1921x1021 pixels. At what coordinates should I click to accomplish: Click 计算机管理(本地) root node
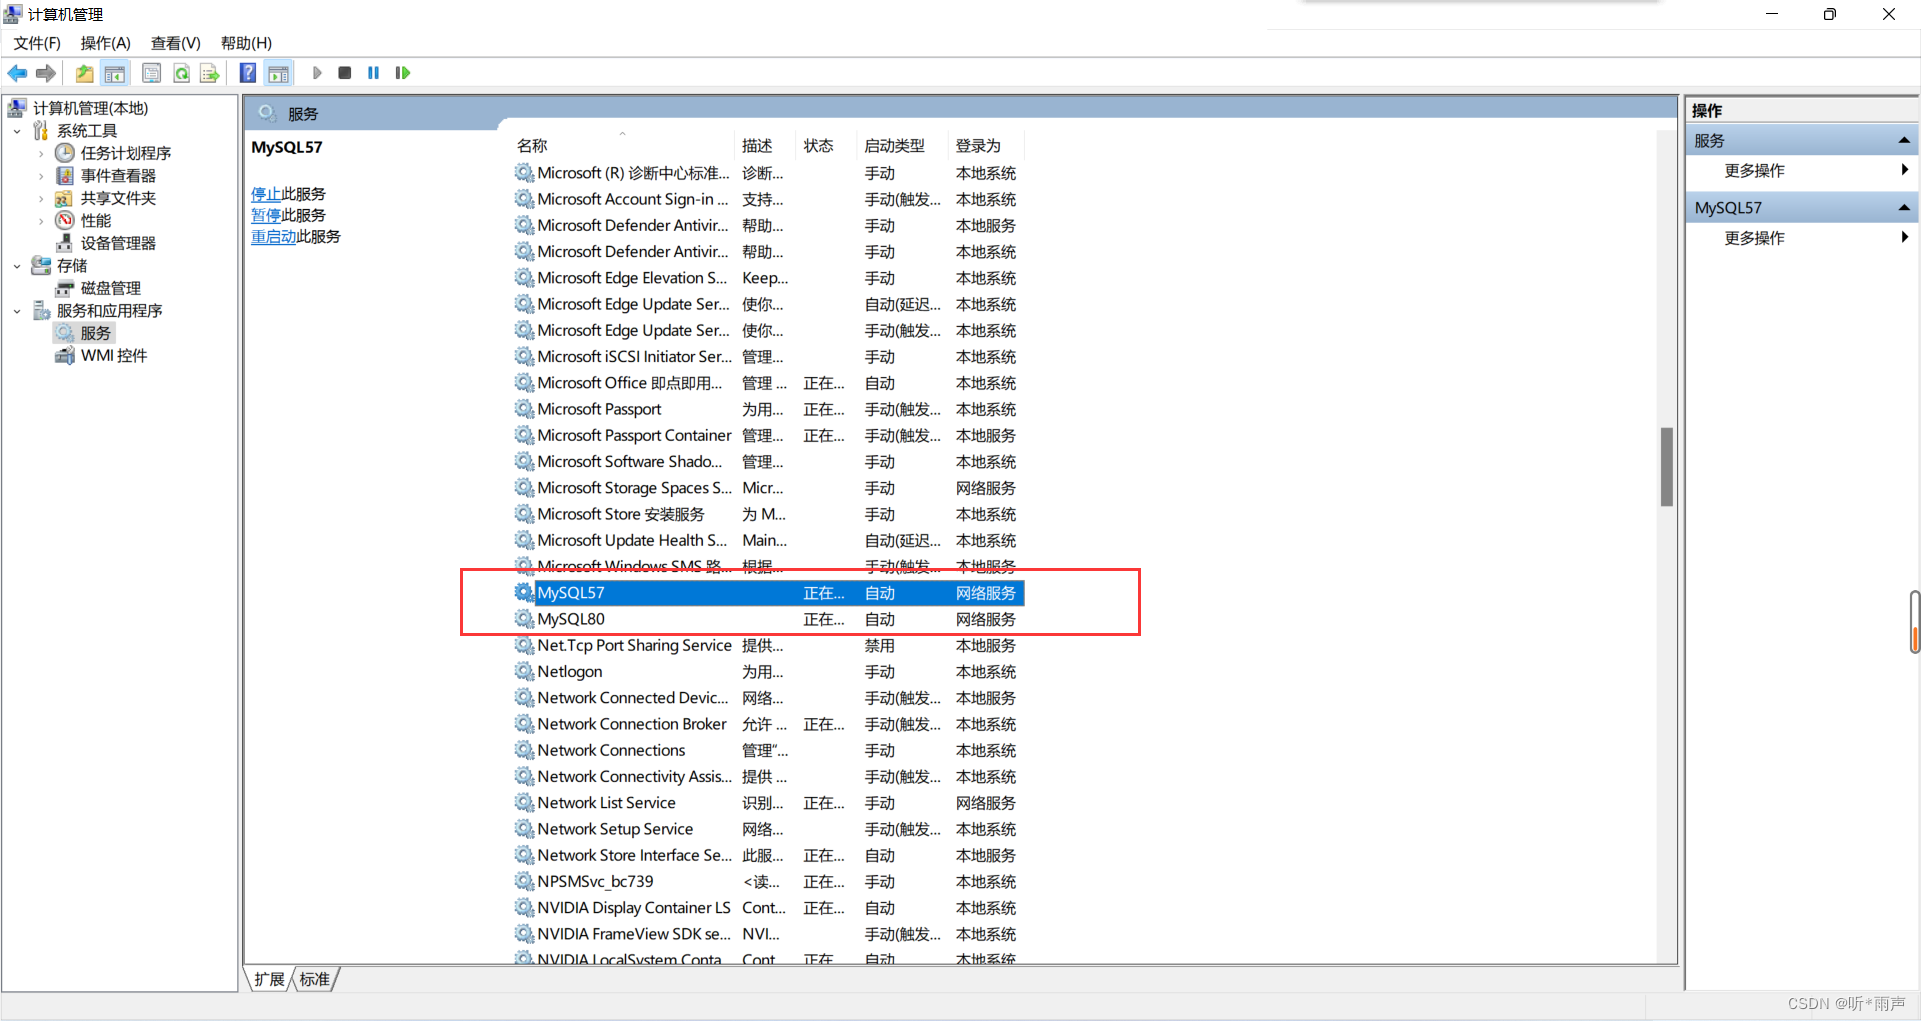tap(90, 108)
